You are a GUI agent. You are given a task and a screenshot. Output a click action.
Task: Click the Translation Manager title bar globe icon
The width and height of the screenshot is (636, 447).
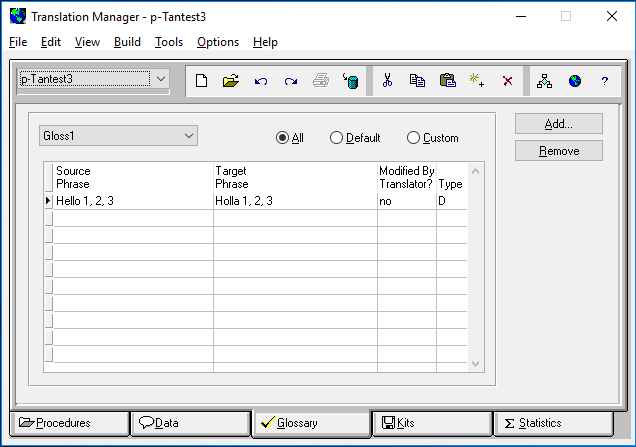[18, 16]
